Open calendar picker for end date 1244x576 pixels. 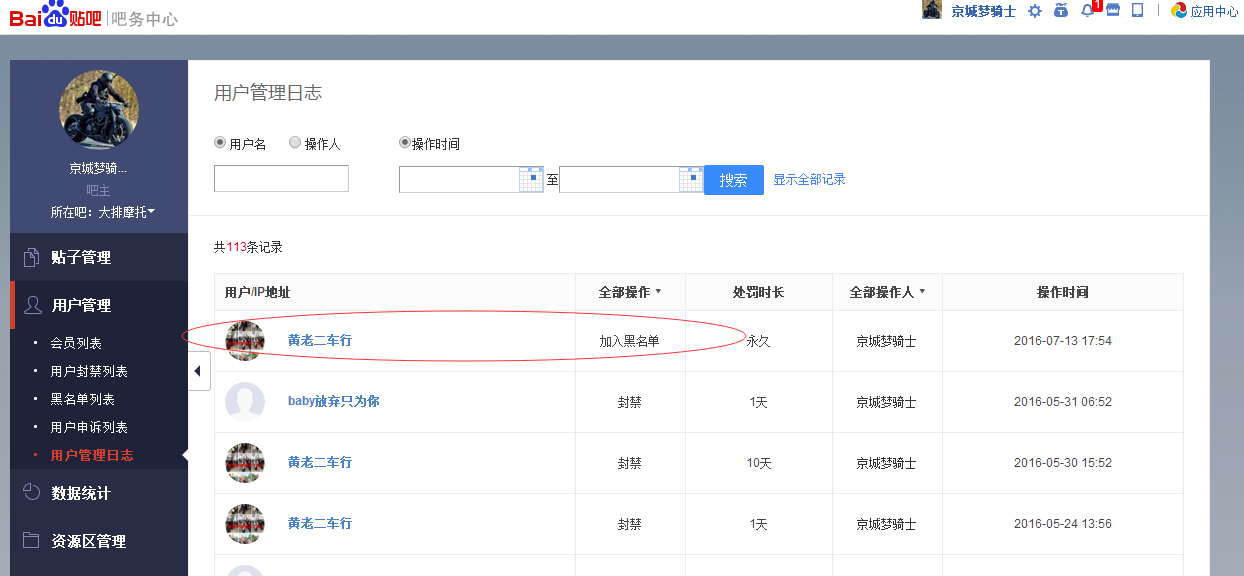(691, 179)
